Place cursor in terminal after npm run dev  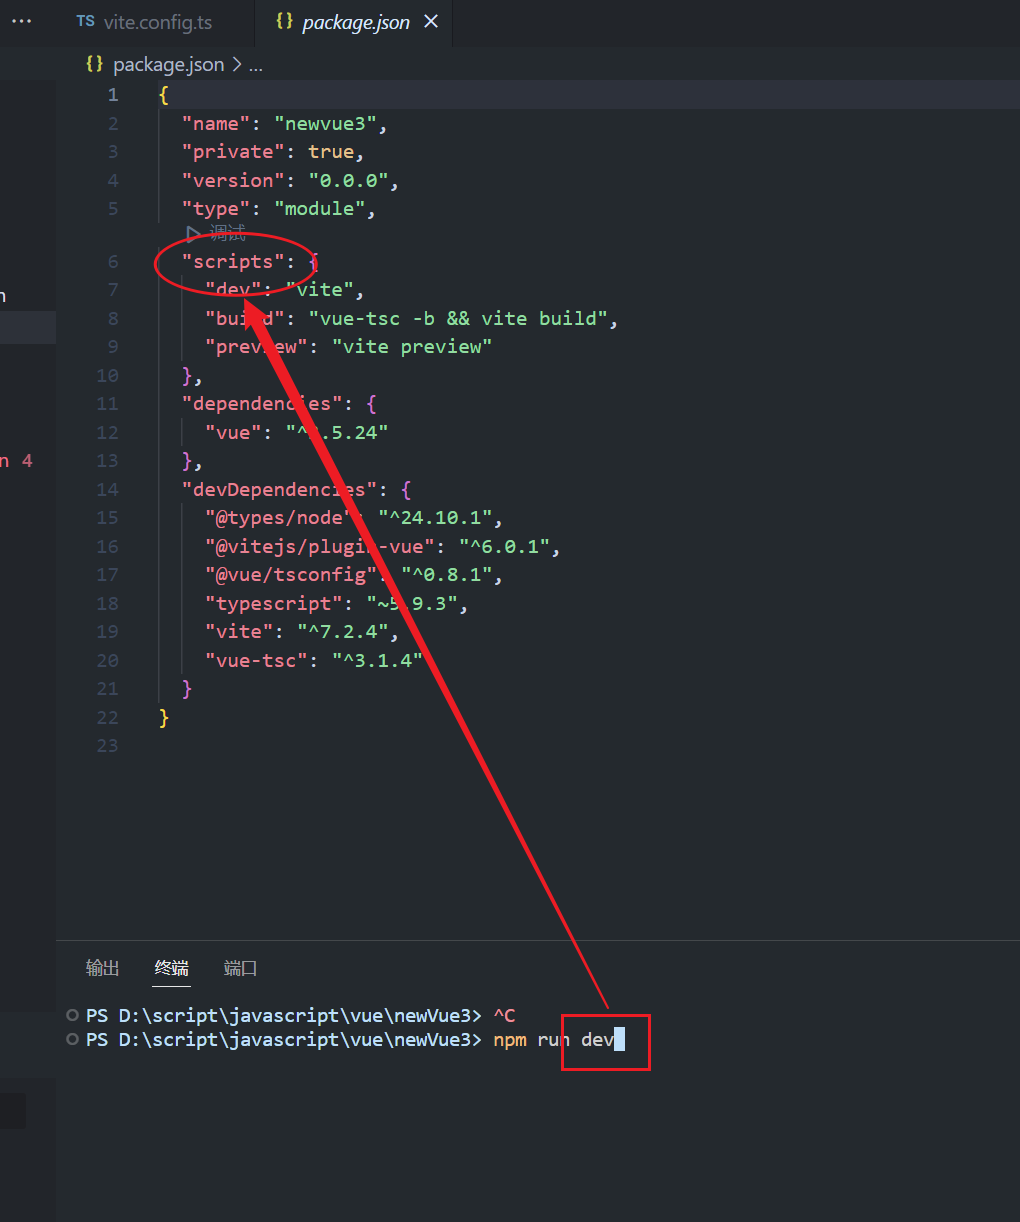click(620, 1040)
